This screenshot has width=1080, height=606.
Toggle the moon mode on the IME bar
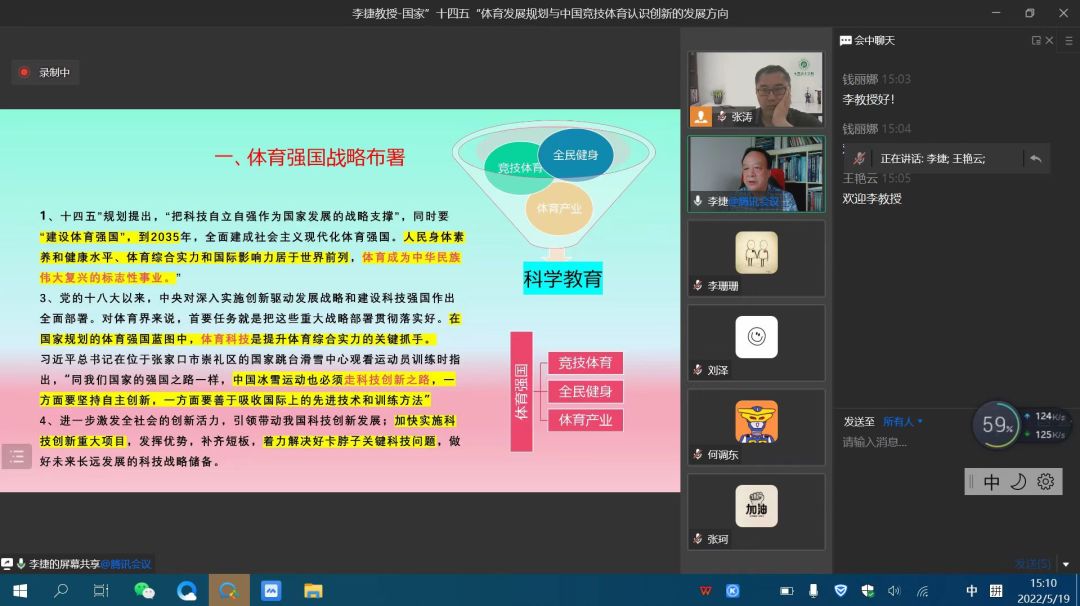[1018, 482]
